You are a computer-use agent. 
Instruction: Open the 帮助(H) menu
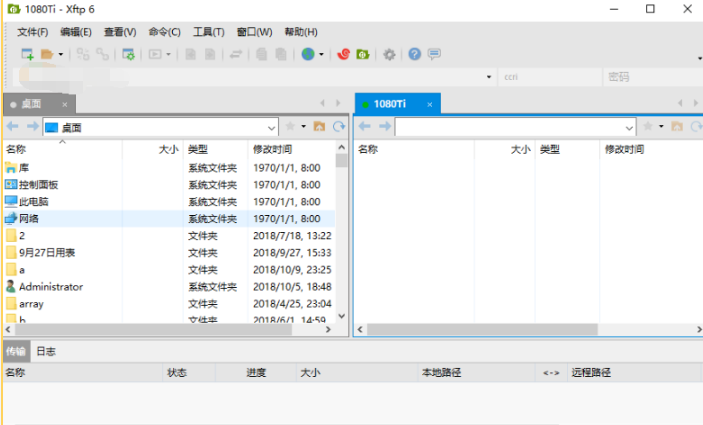[x=301, y=32]
